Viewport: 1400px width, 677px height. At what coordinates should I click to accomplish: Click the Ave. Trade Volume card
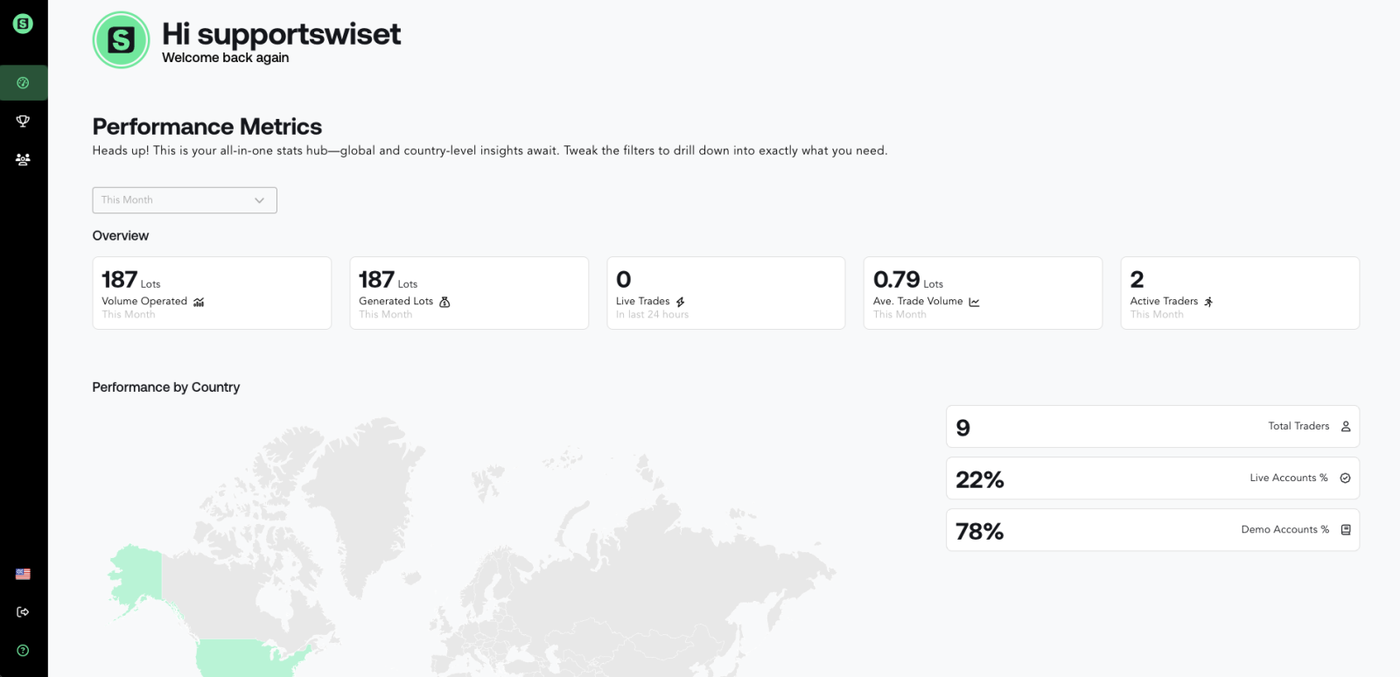[982, 293]
